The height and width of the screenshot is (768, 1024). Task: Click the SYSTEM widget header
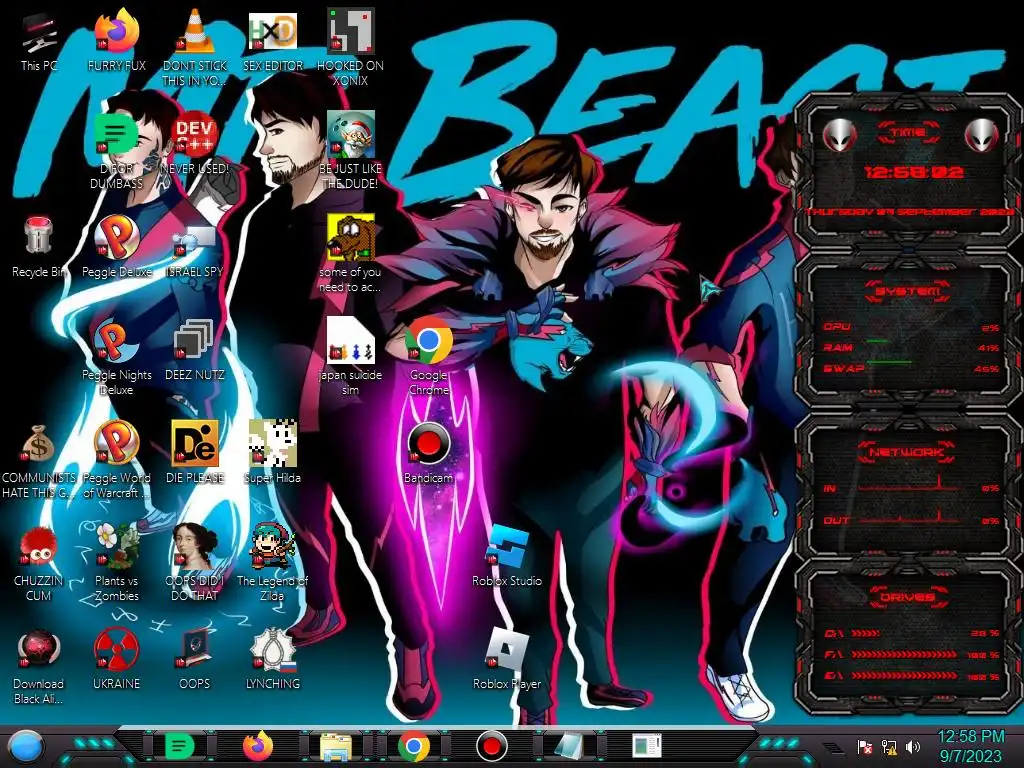(x=908, y=291)
